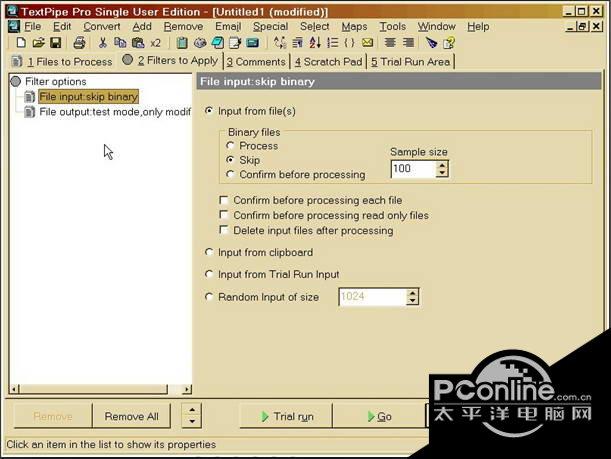Image resolution: width=611 pixels, height=459 pixels.
Task: Click the Cut scissors icon
Action: [102, 42]
